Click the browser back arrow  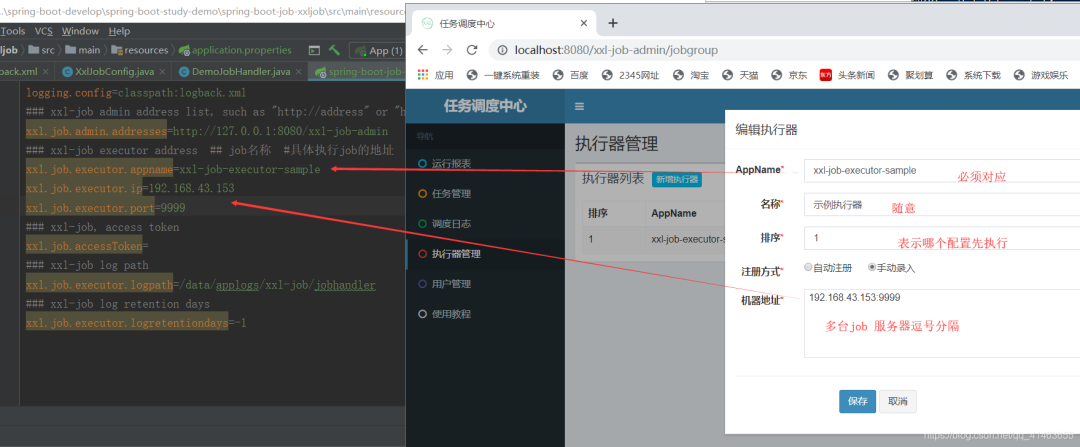pos(423,50)
